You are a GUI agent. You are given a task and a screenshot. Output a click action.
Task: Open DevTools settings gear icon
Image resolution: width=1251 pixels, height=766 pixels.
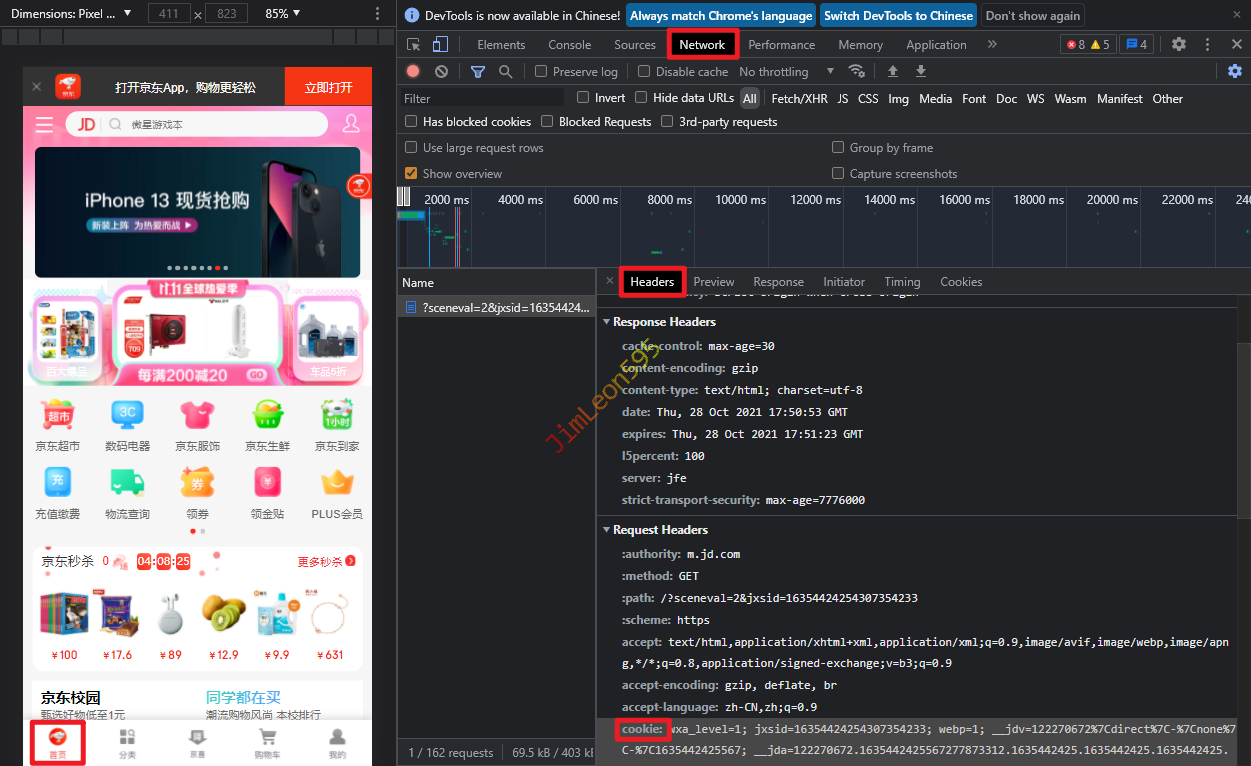tap(1179, 45)
